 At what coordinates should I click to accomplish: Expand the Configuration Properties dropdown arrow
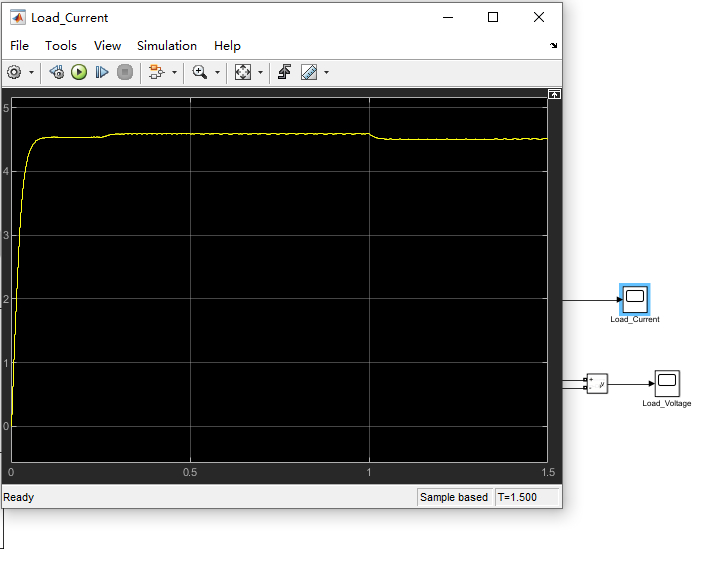click(x=32, y=72)
